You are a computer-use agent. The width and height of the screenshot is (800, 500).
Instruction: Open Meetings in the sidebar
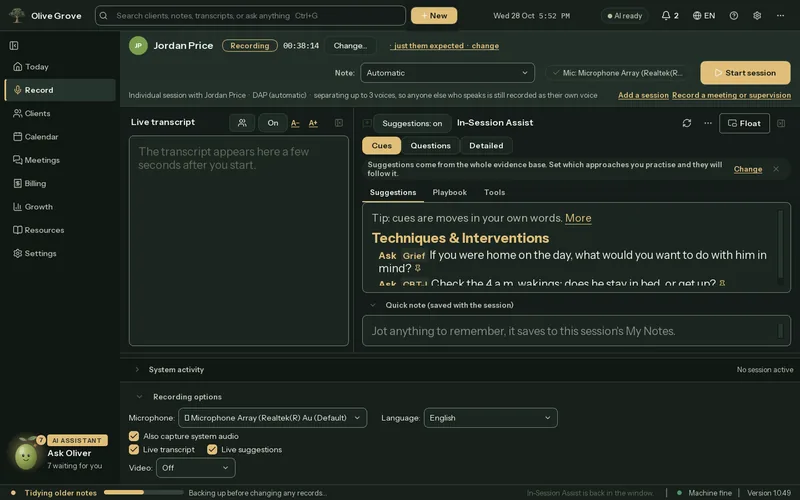[59, 160]
